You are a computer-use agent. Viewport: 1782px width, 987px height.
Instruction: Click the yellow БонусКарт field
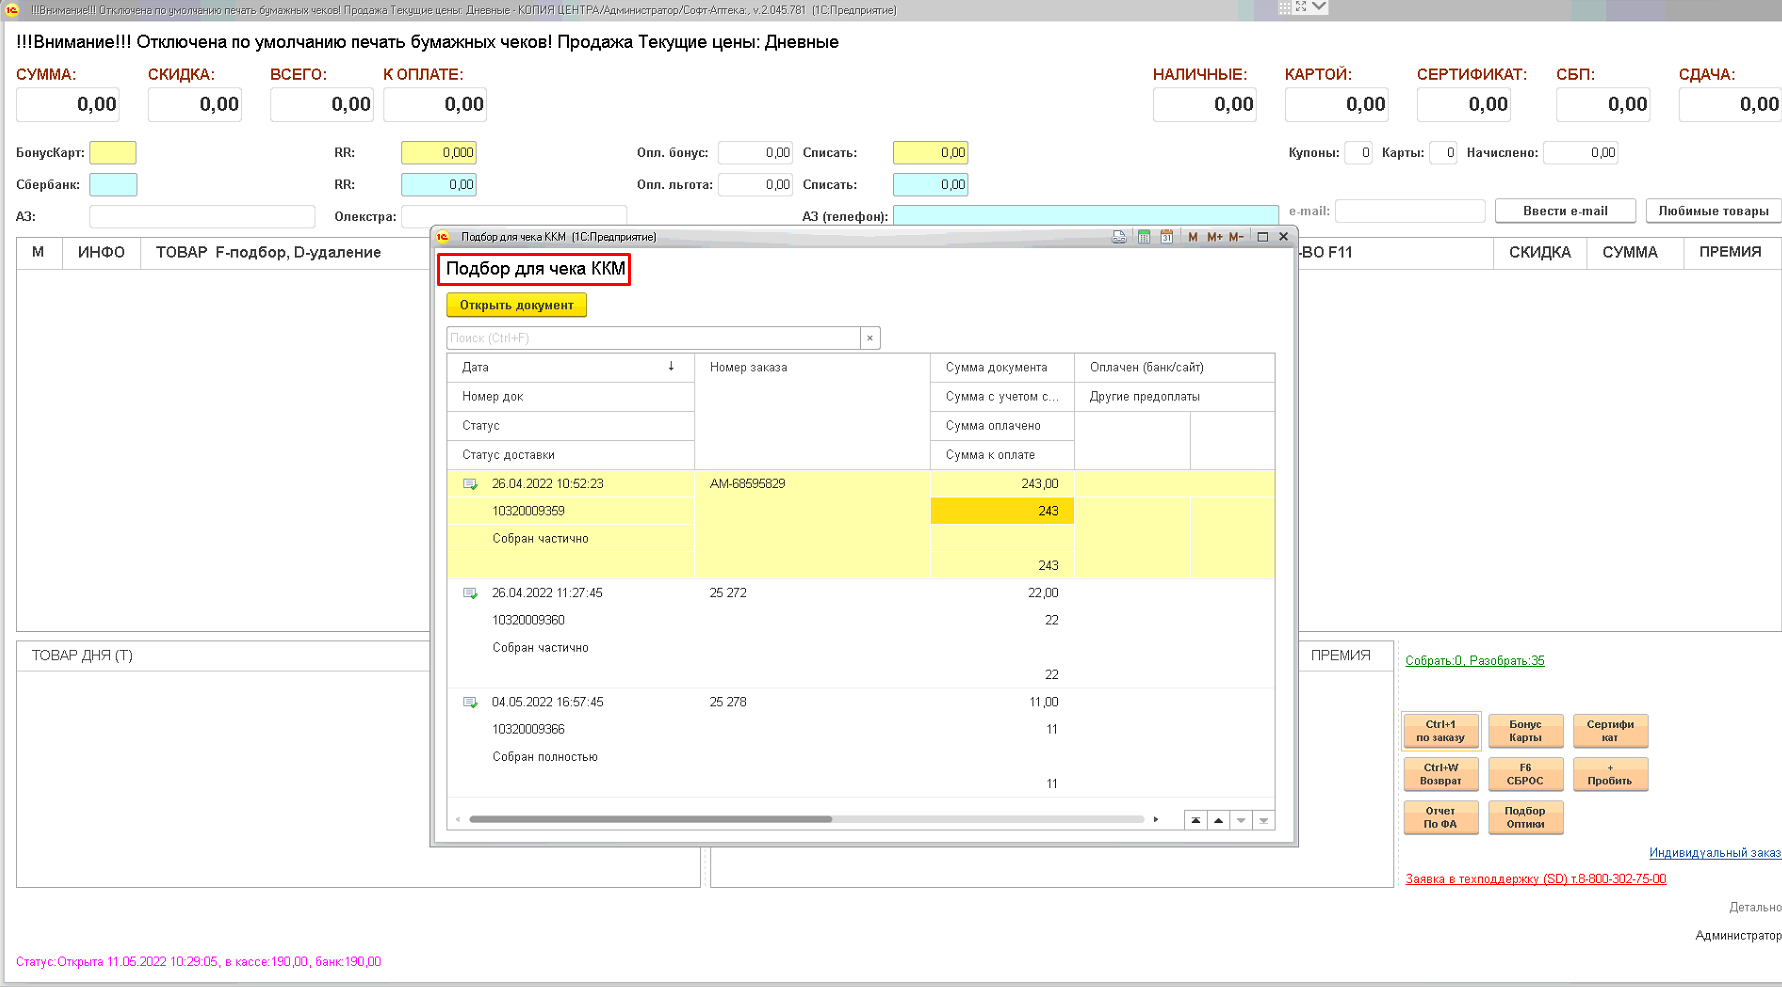click(x=113, y=153)
